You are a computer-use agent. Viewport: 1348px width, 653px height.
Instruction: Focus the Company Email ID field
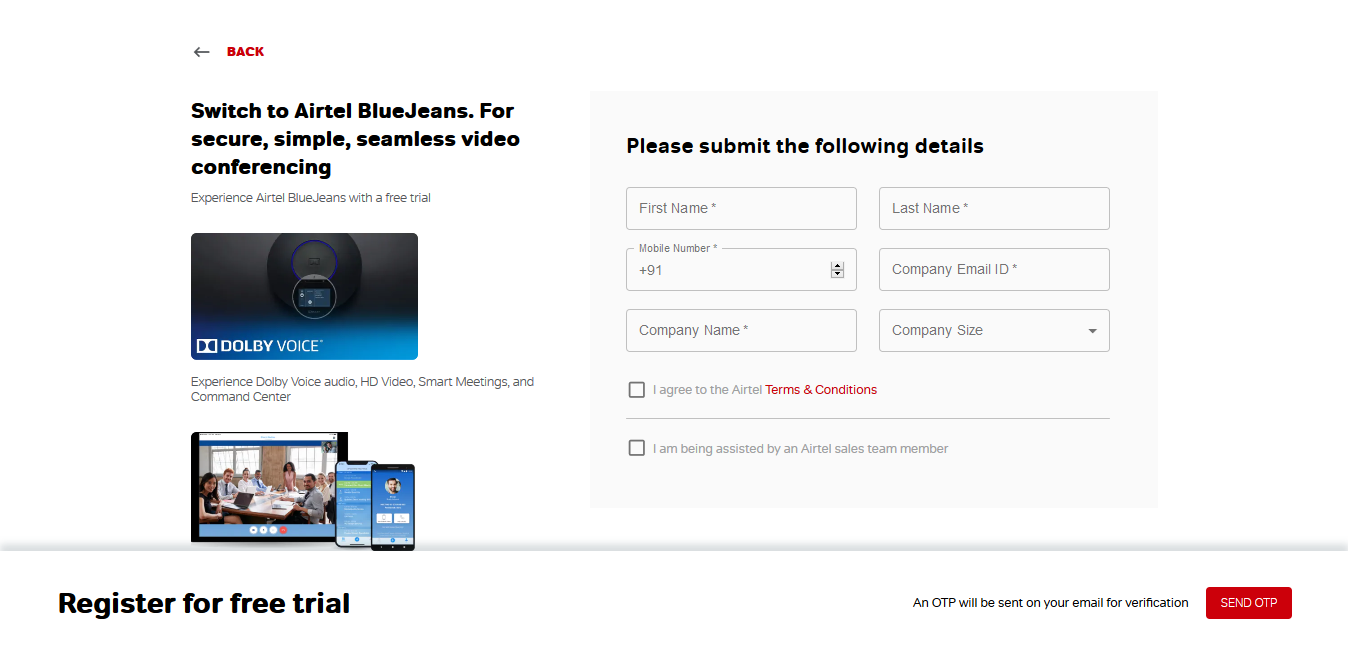(994, 270)
